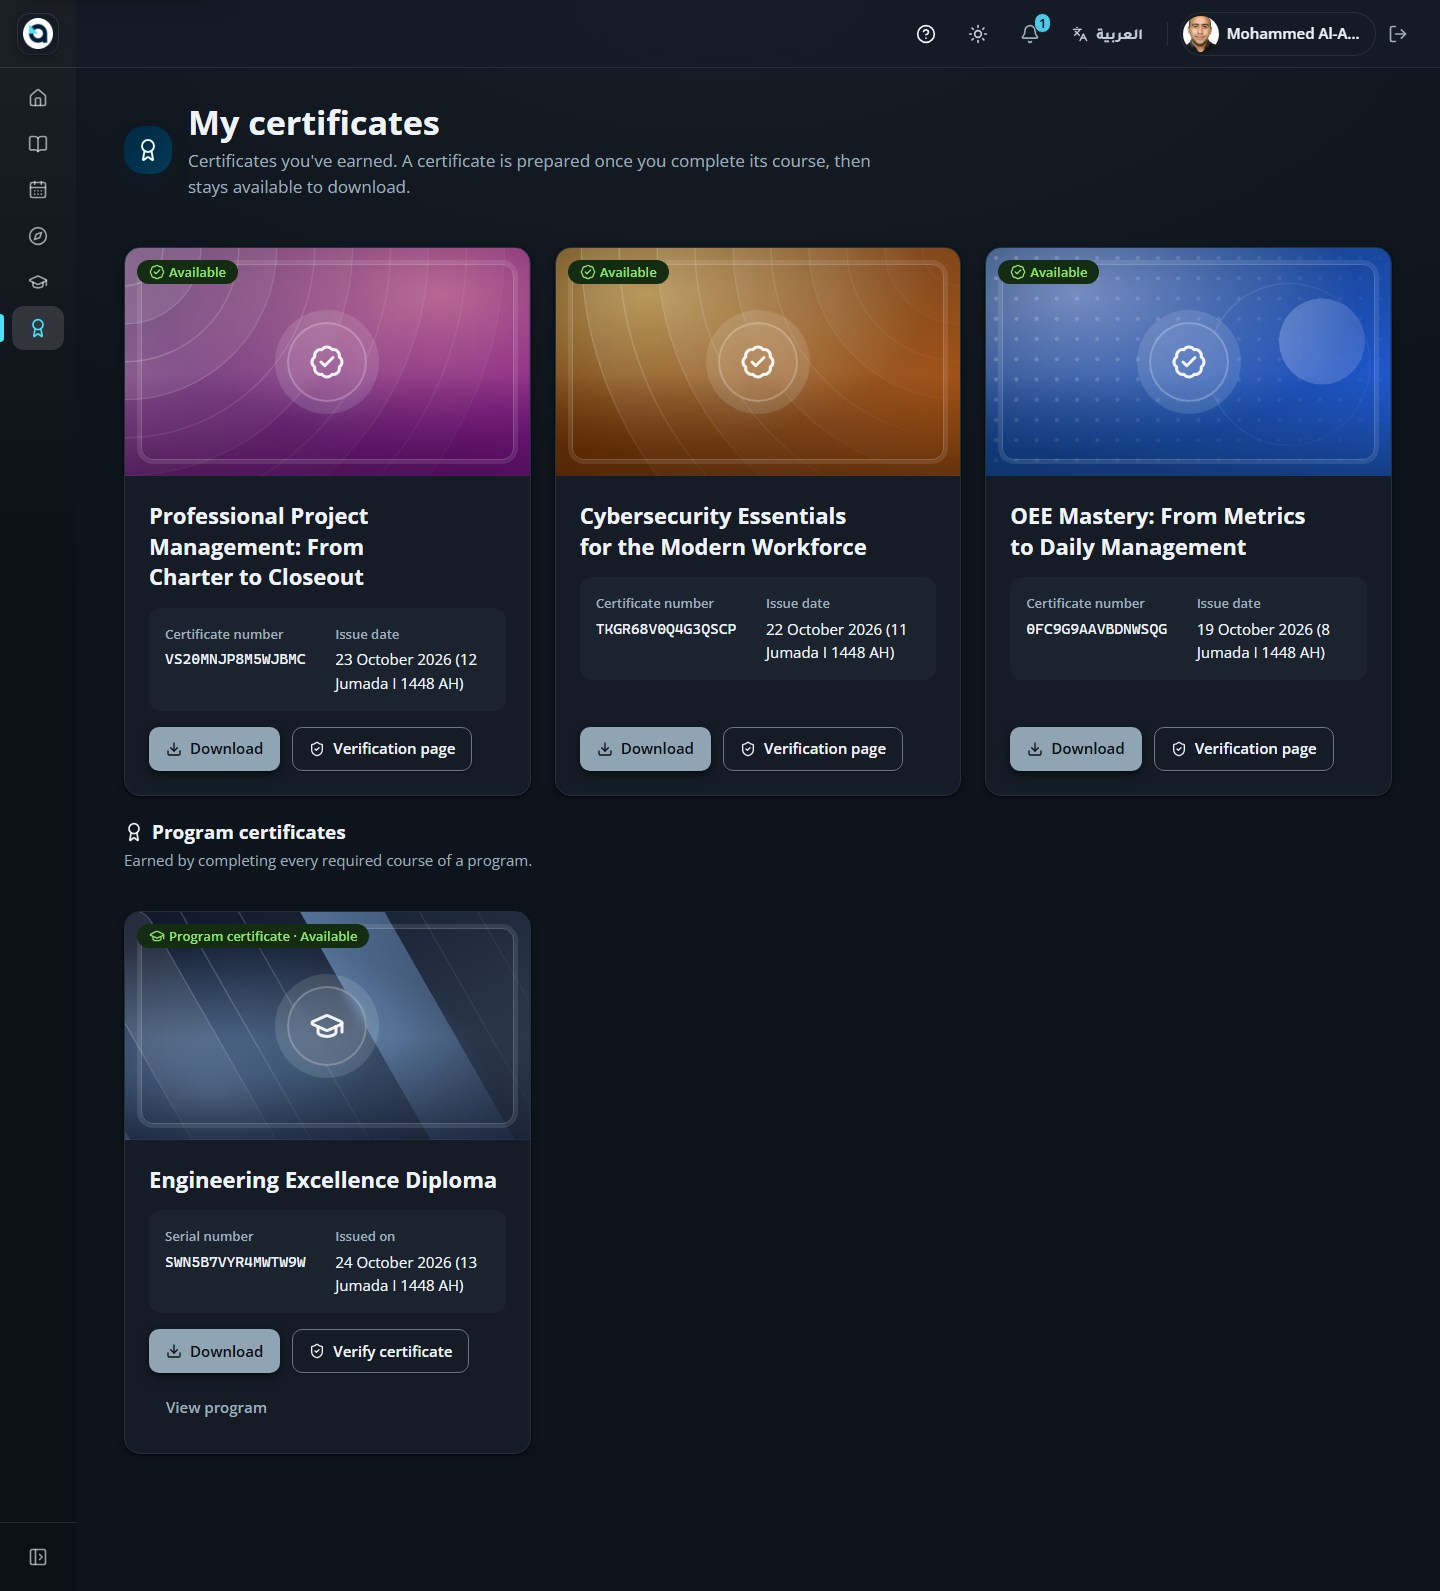Toggle the light/dark theme sun icon
Viewport: 1440px width, 1591px height.
pos(978,34)
